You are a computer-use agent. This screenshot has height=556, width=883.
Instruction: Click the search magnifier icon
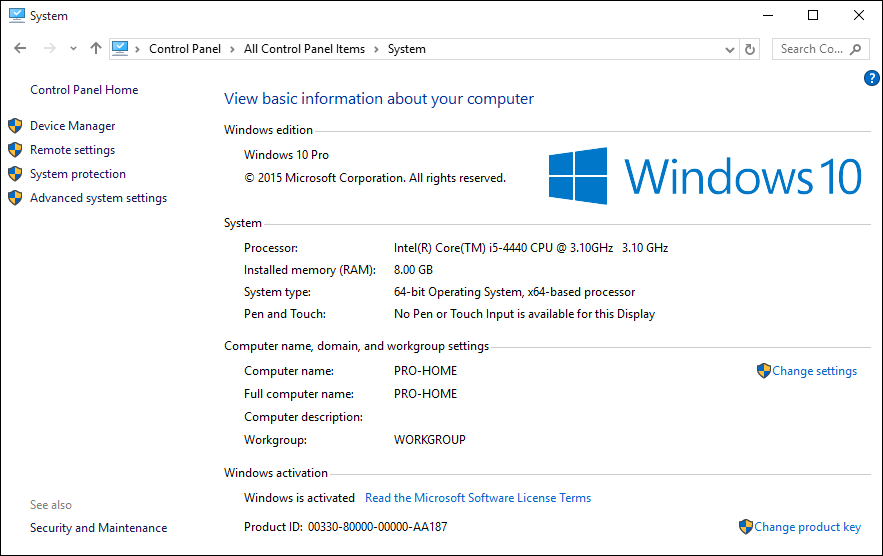pos(855,50)
